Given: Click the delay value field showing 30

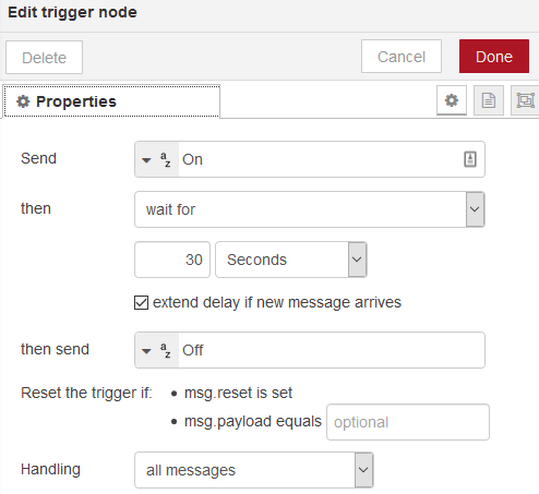Looking at the screenshot, I should [172, 260].
